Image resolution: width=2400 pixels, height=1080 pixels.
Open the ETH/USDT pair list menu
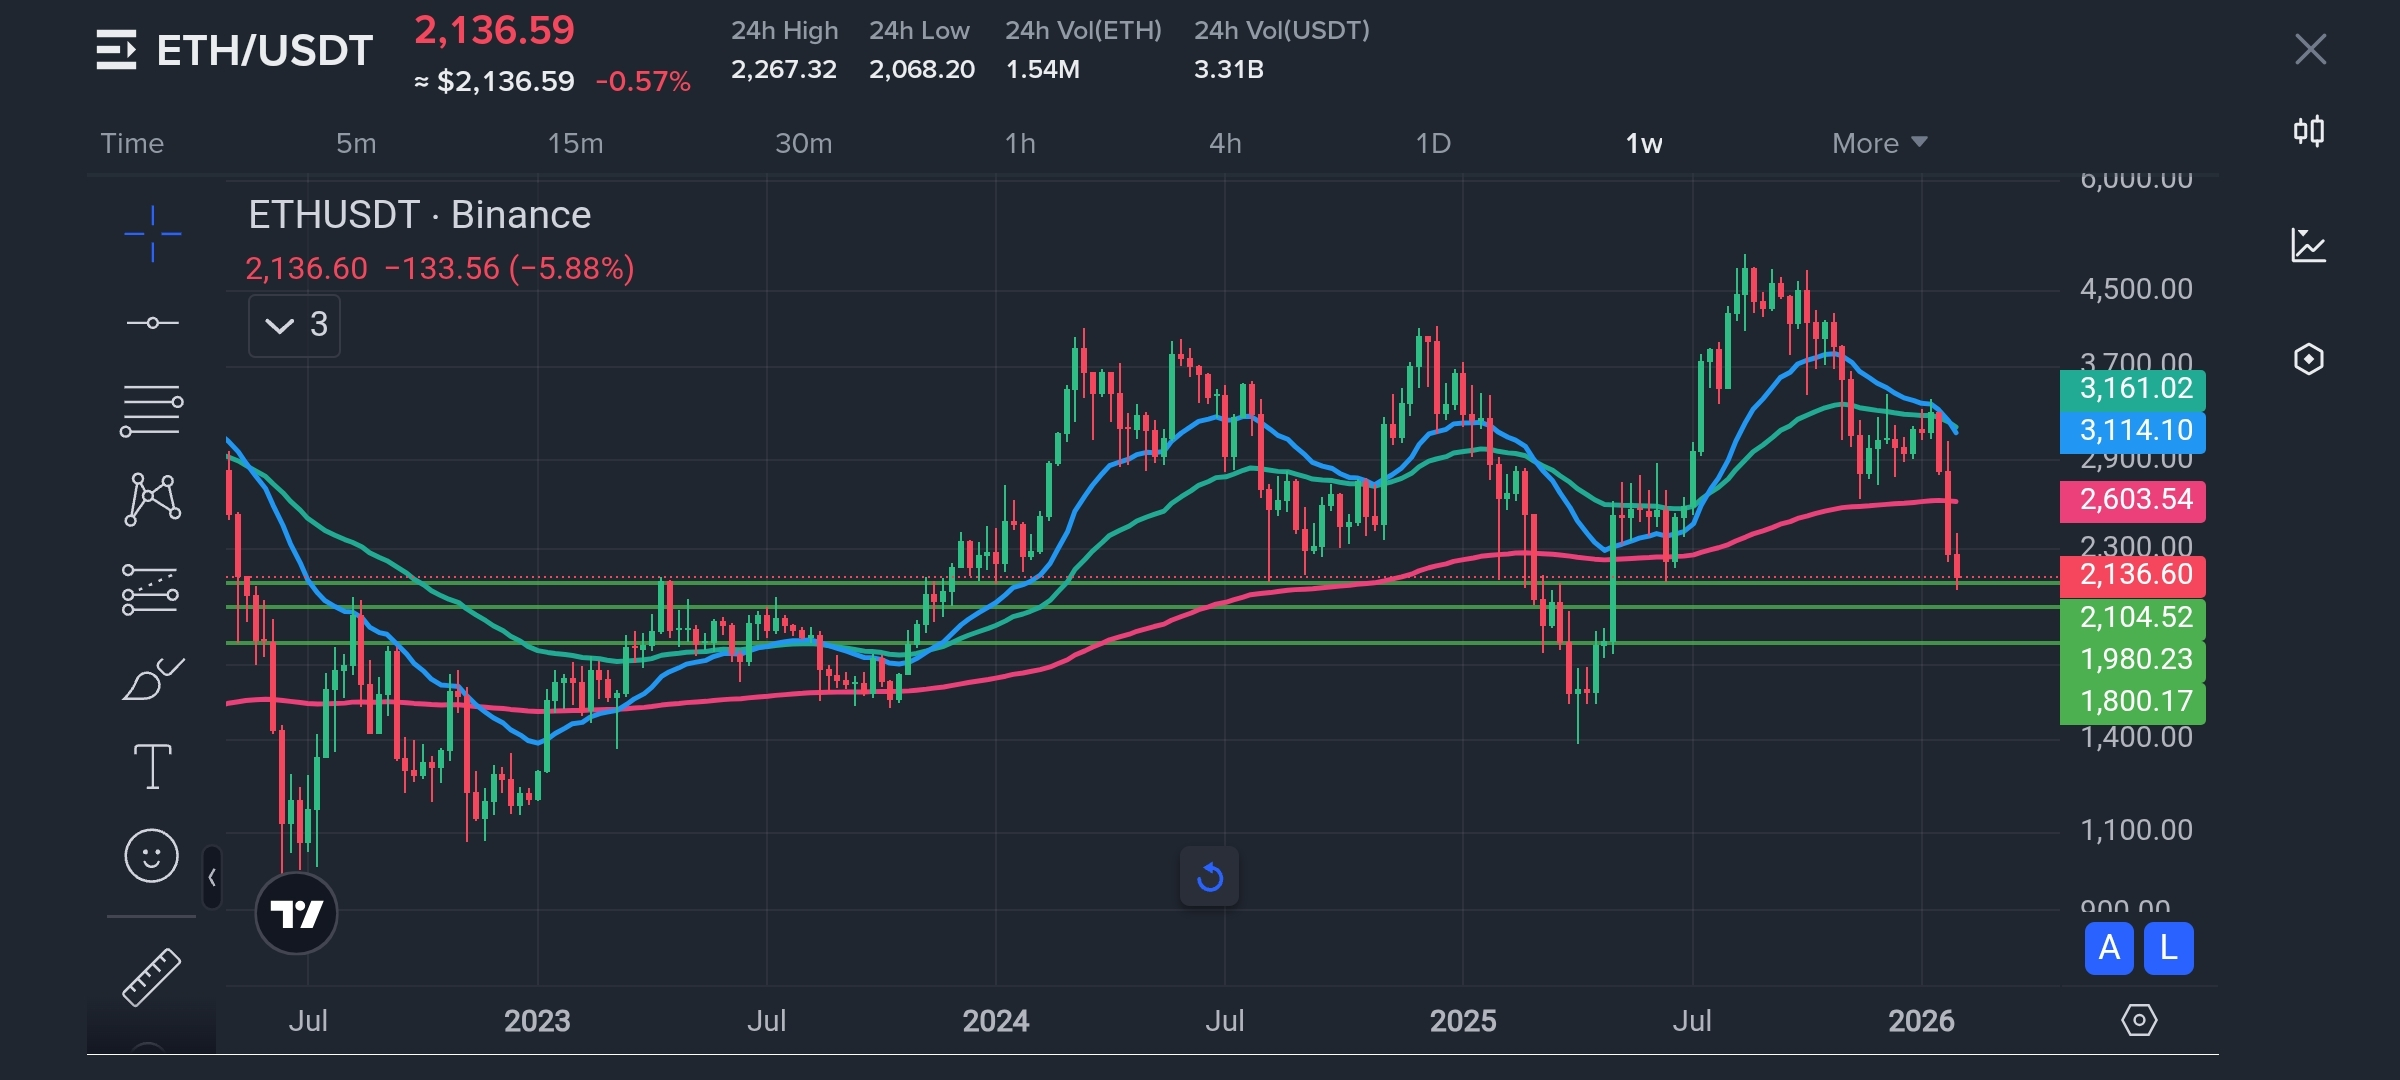pos(117,50)
